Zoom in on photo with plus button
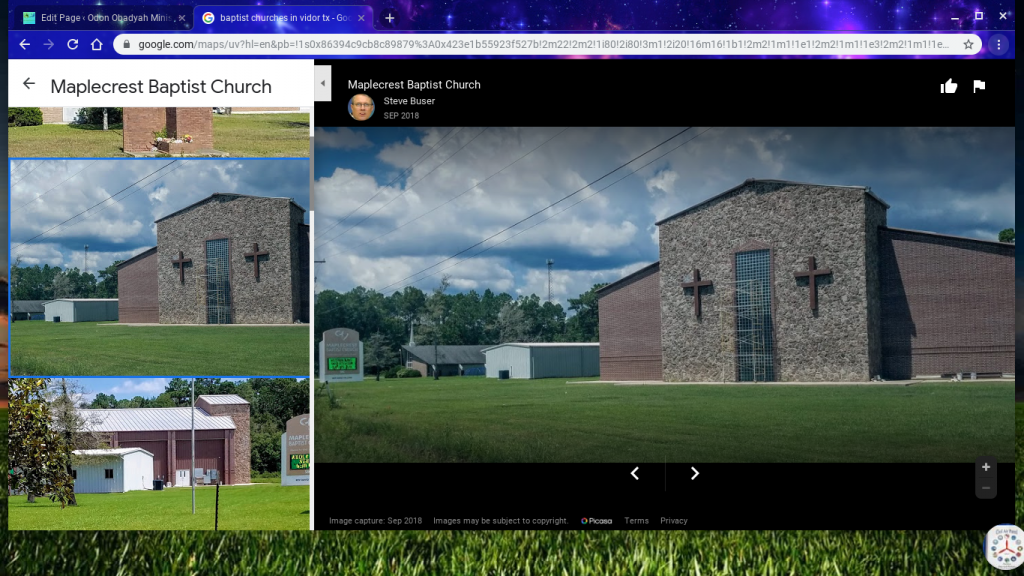Viewport: 1024px width, 576px height. tap(986, 467)
